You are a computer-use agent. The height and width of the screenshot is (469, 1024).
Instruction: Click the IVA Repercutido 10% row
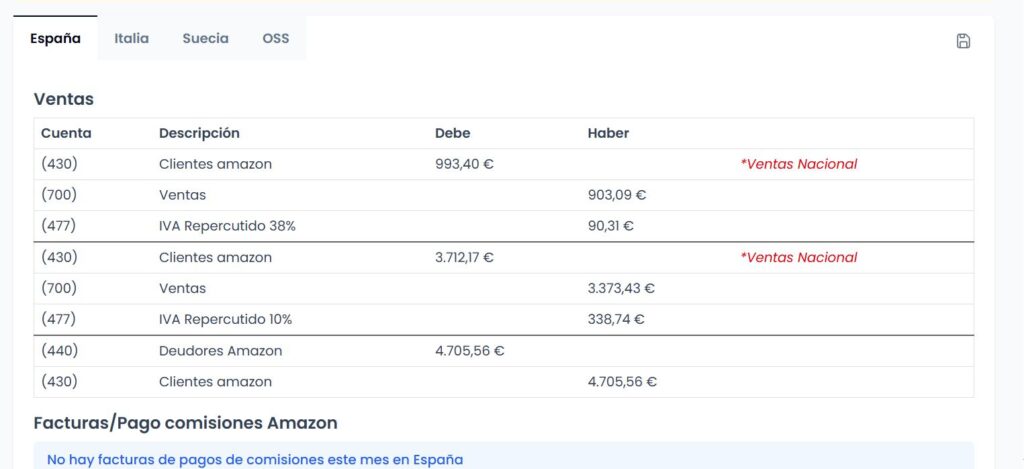pyautogui.click(x=504, y=319)
